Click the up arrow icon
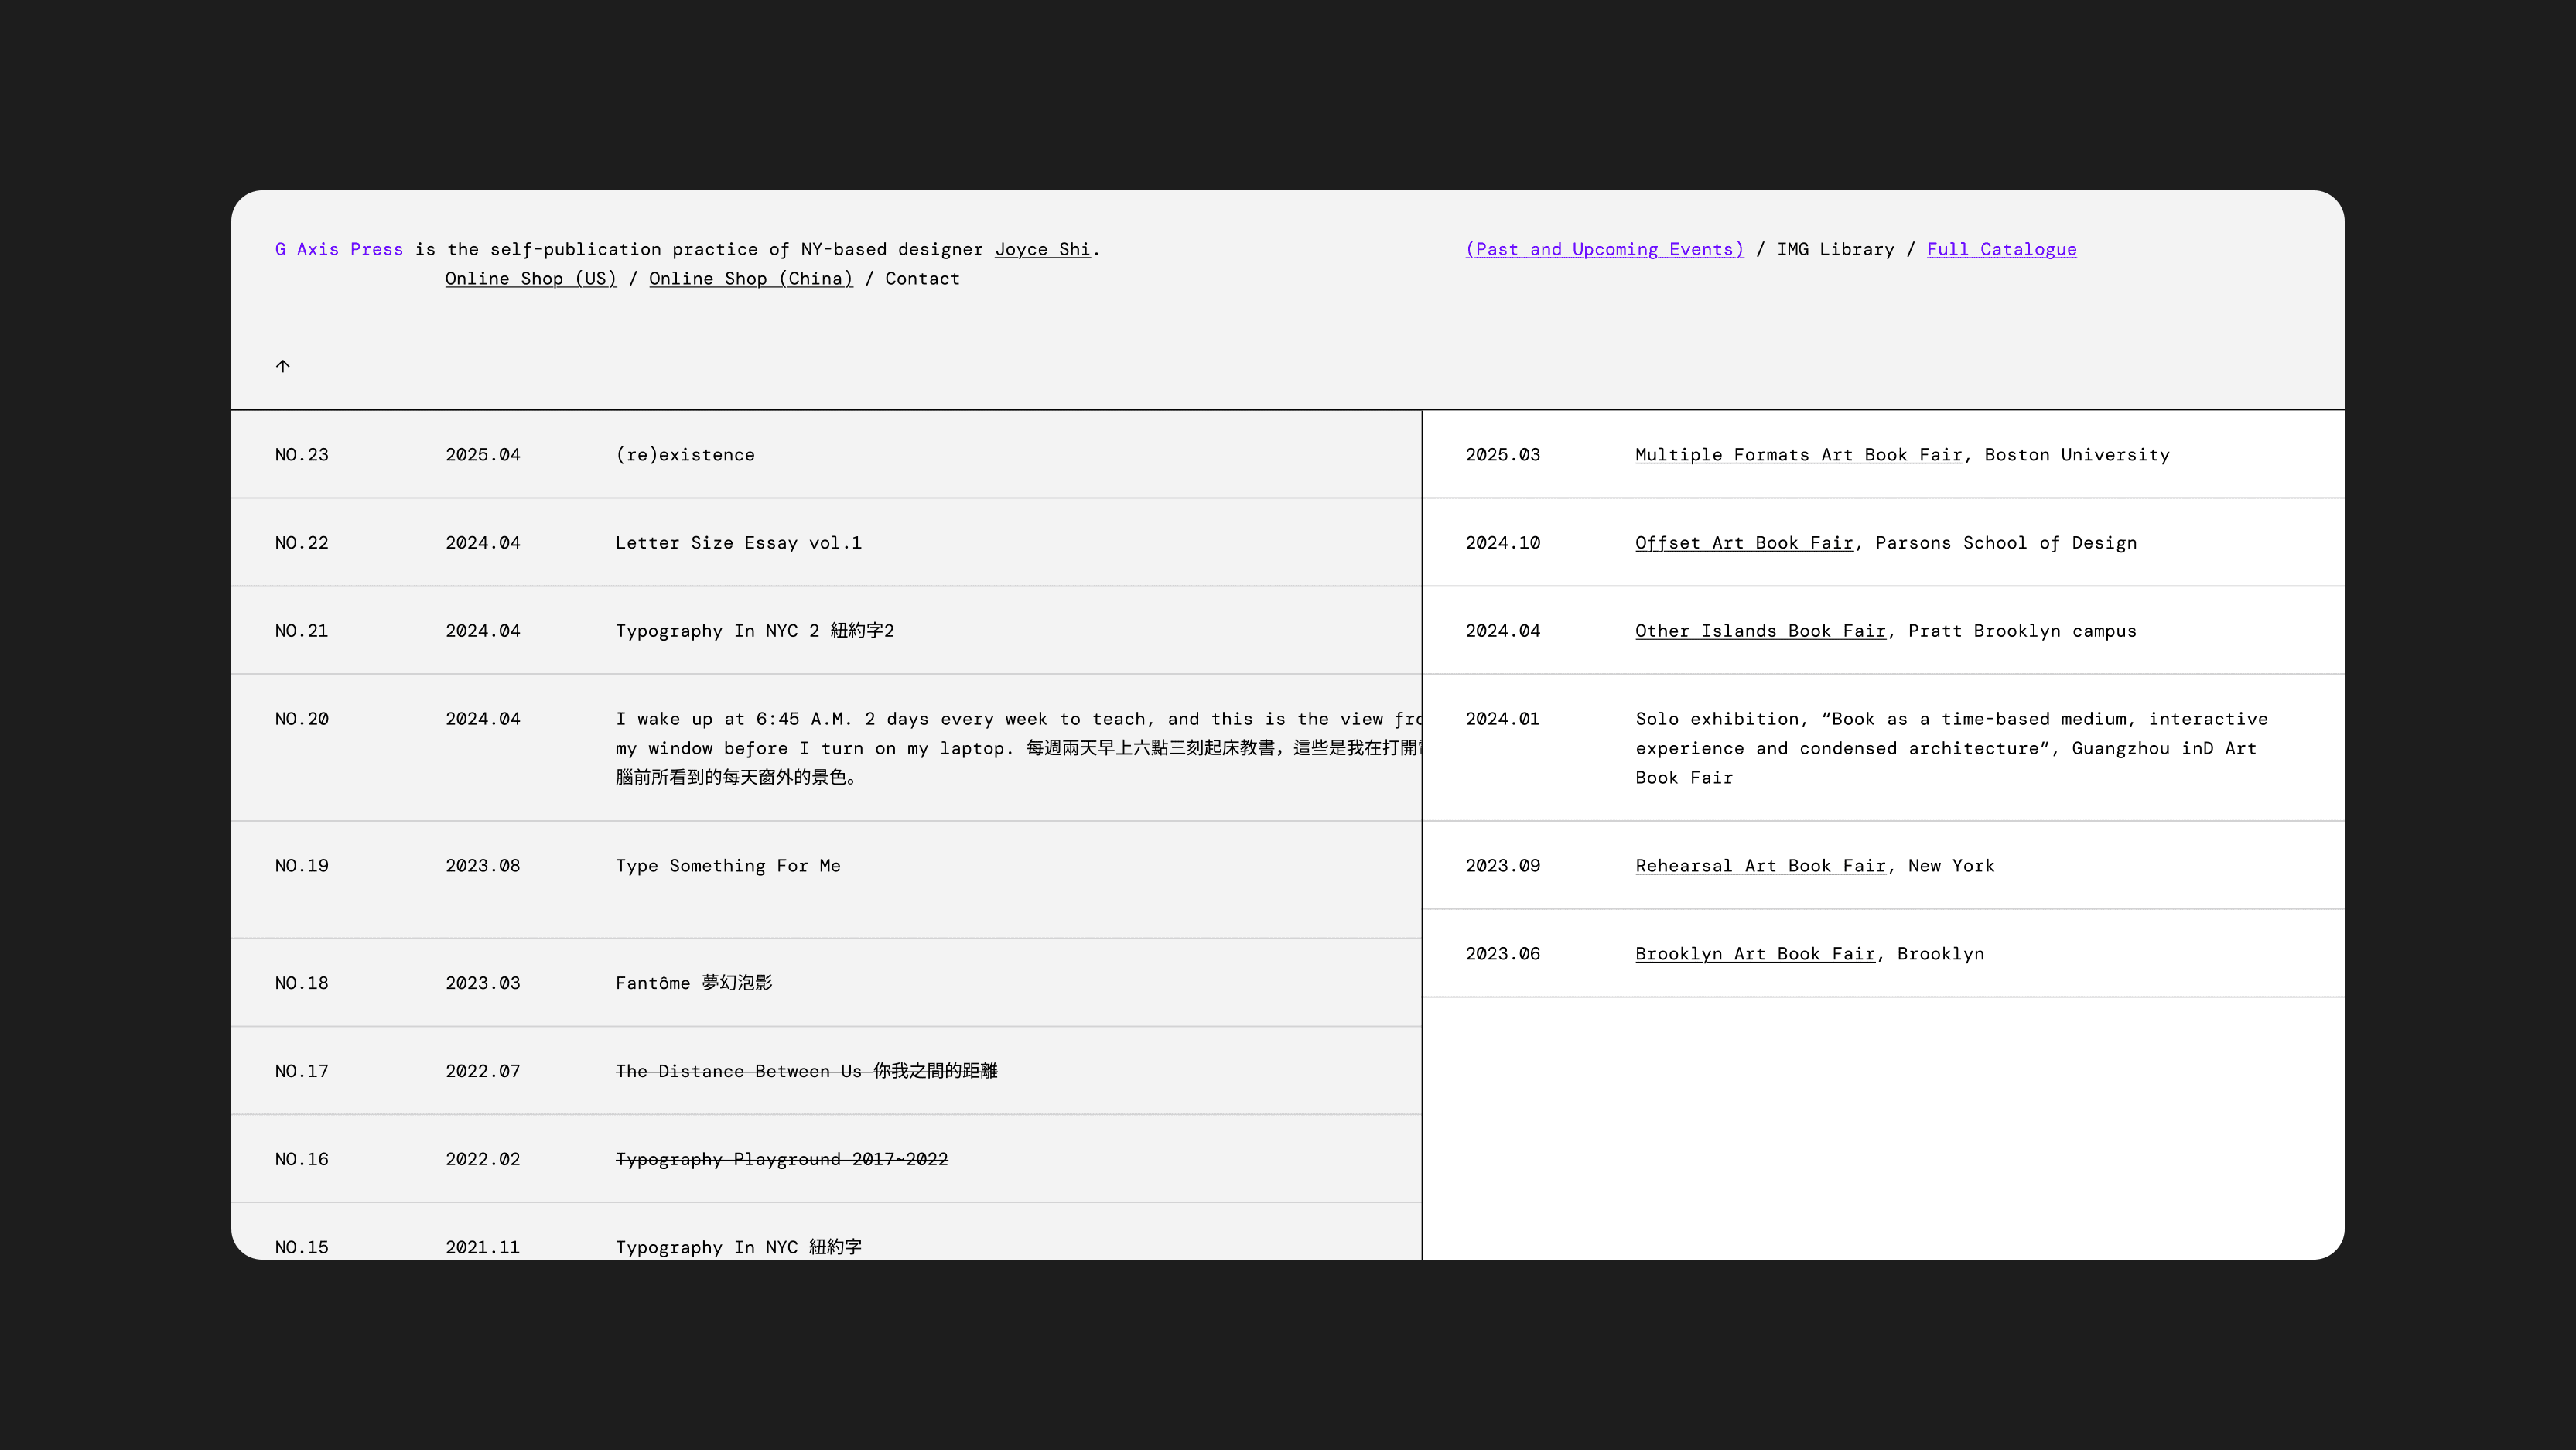2576x1450 pixels. point(283,366)
